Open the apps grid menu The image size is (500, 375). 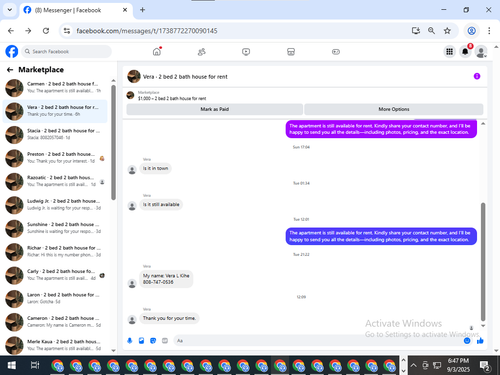coord(449,51)
